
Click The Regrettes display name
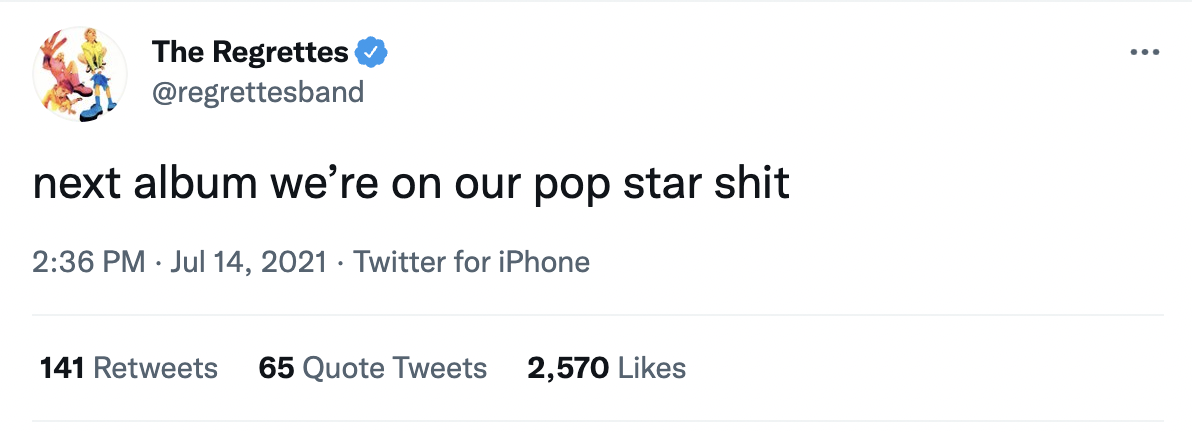(250, 52)
